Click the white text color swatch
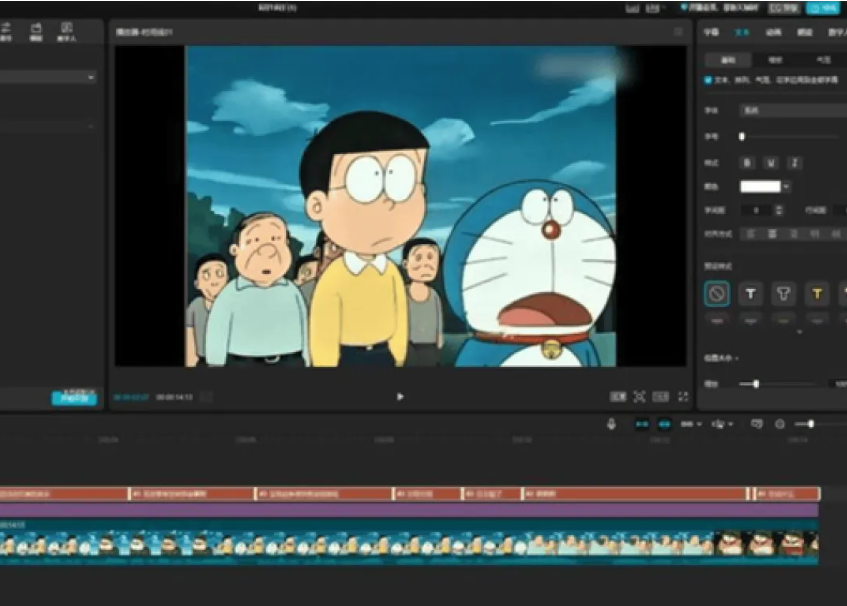847x606 pixels. point(760,186)
